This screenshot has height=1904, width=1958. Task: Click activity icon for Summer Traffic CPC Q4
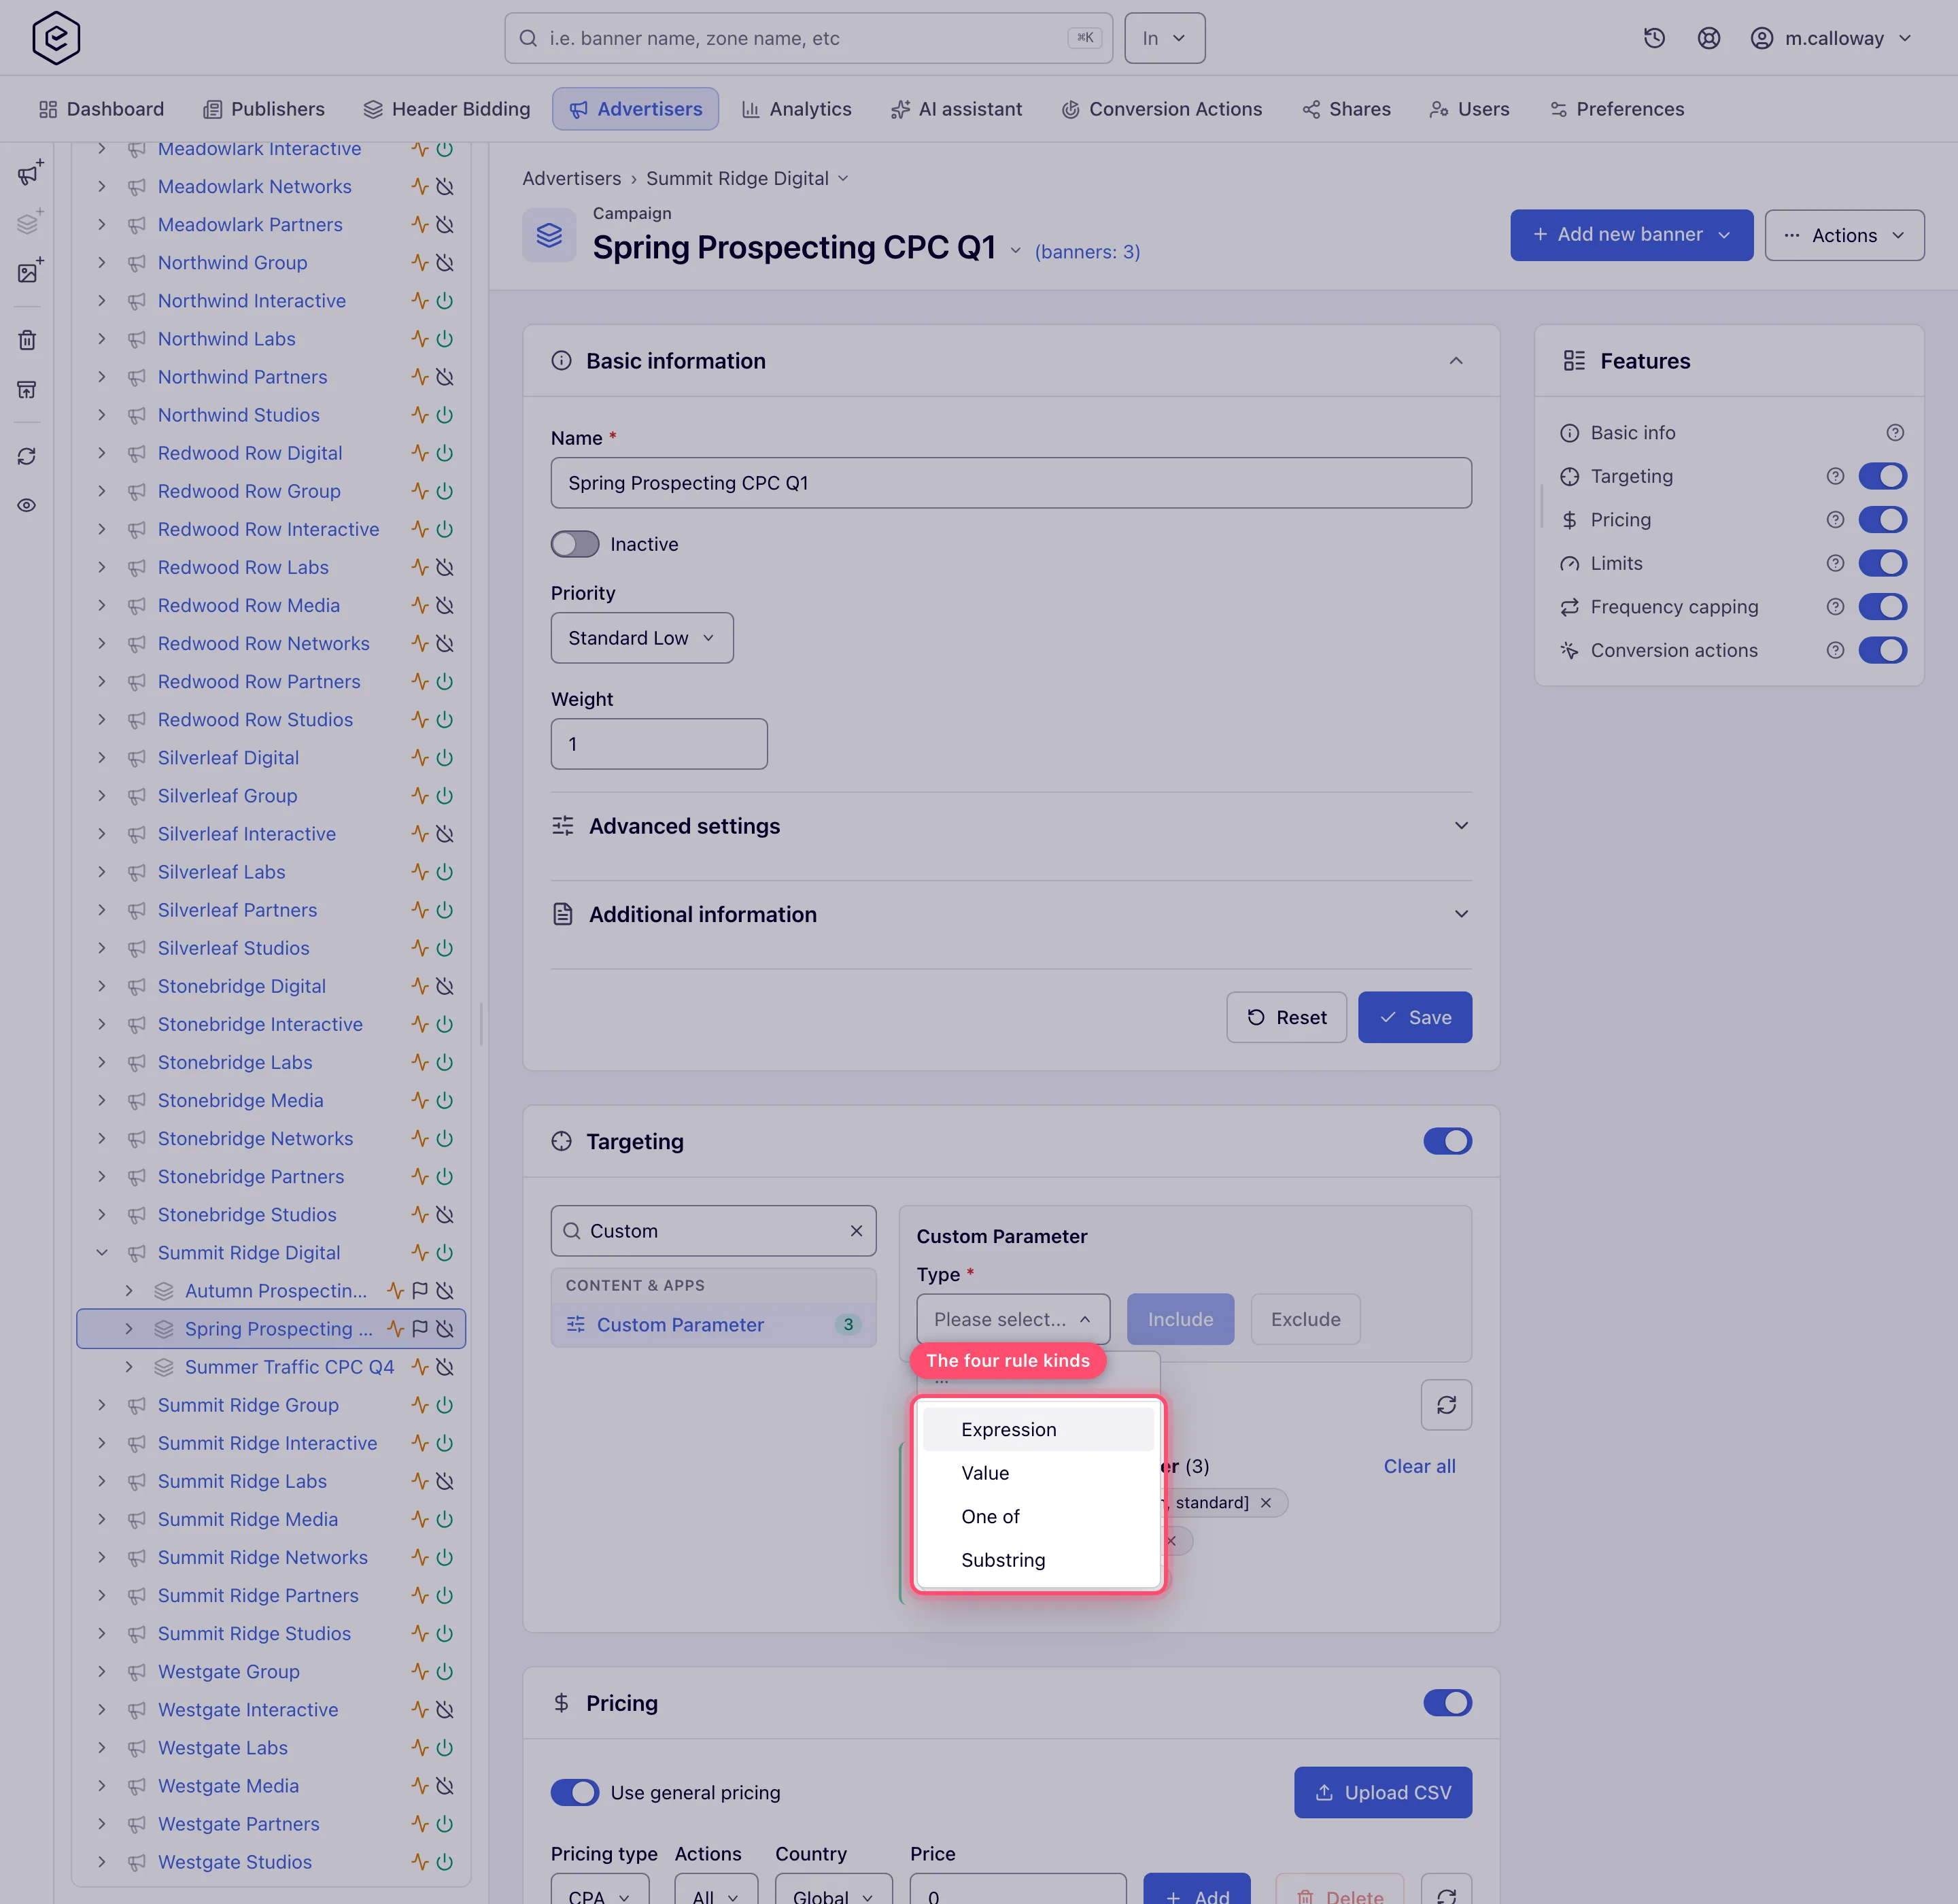click(420, 1367)
